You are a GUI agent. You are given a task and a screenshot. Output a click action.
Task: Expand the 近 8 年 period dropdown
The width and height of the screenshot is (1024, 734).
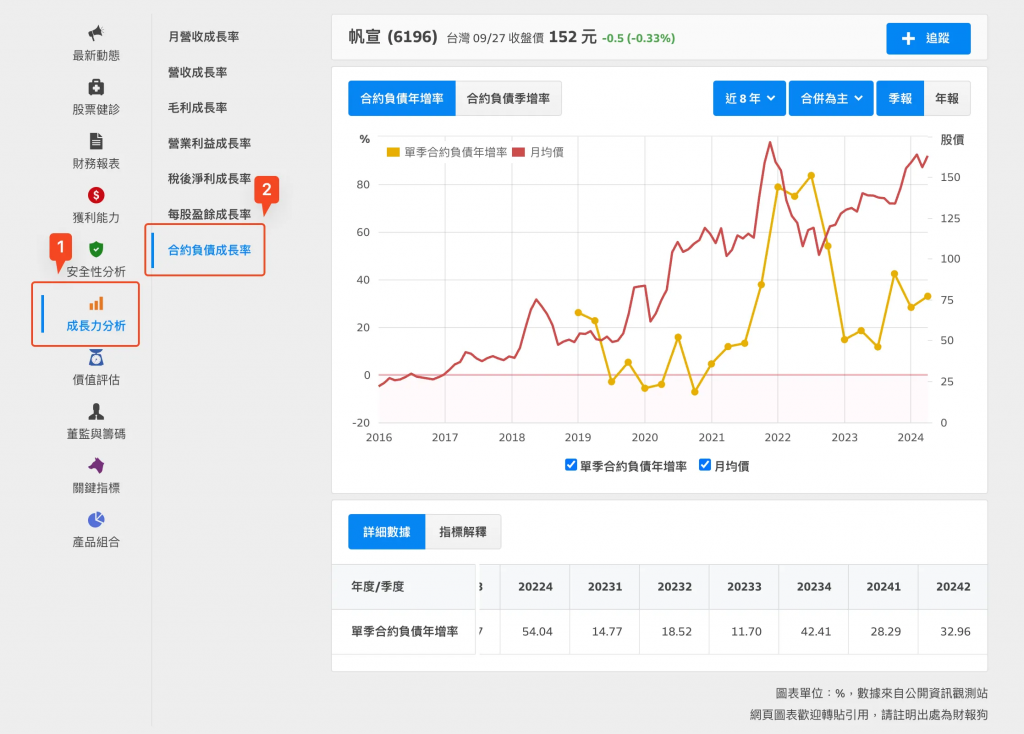(x=749, y=98)
